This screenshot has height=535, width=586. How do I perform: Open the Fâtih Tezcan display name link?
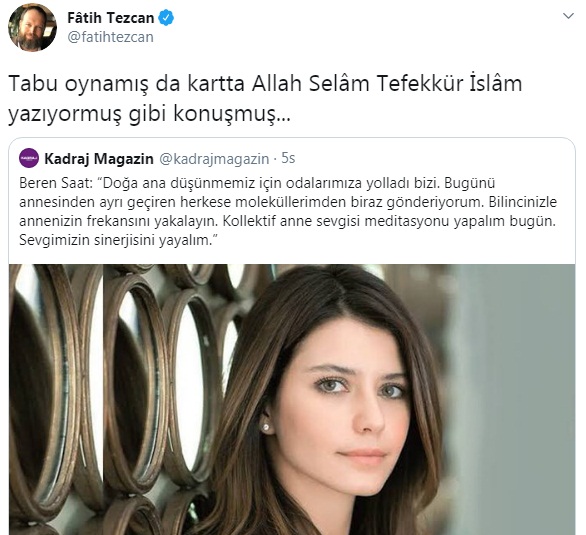111,18
